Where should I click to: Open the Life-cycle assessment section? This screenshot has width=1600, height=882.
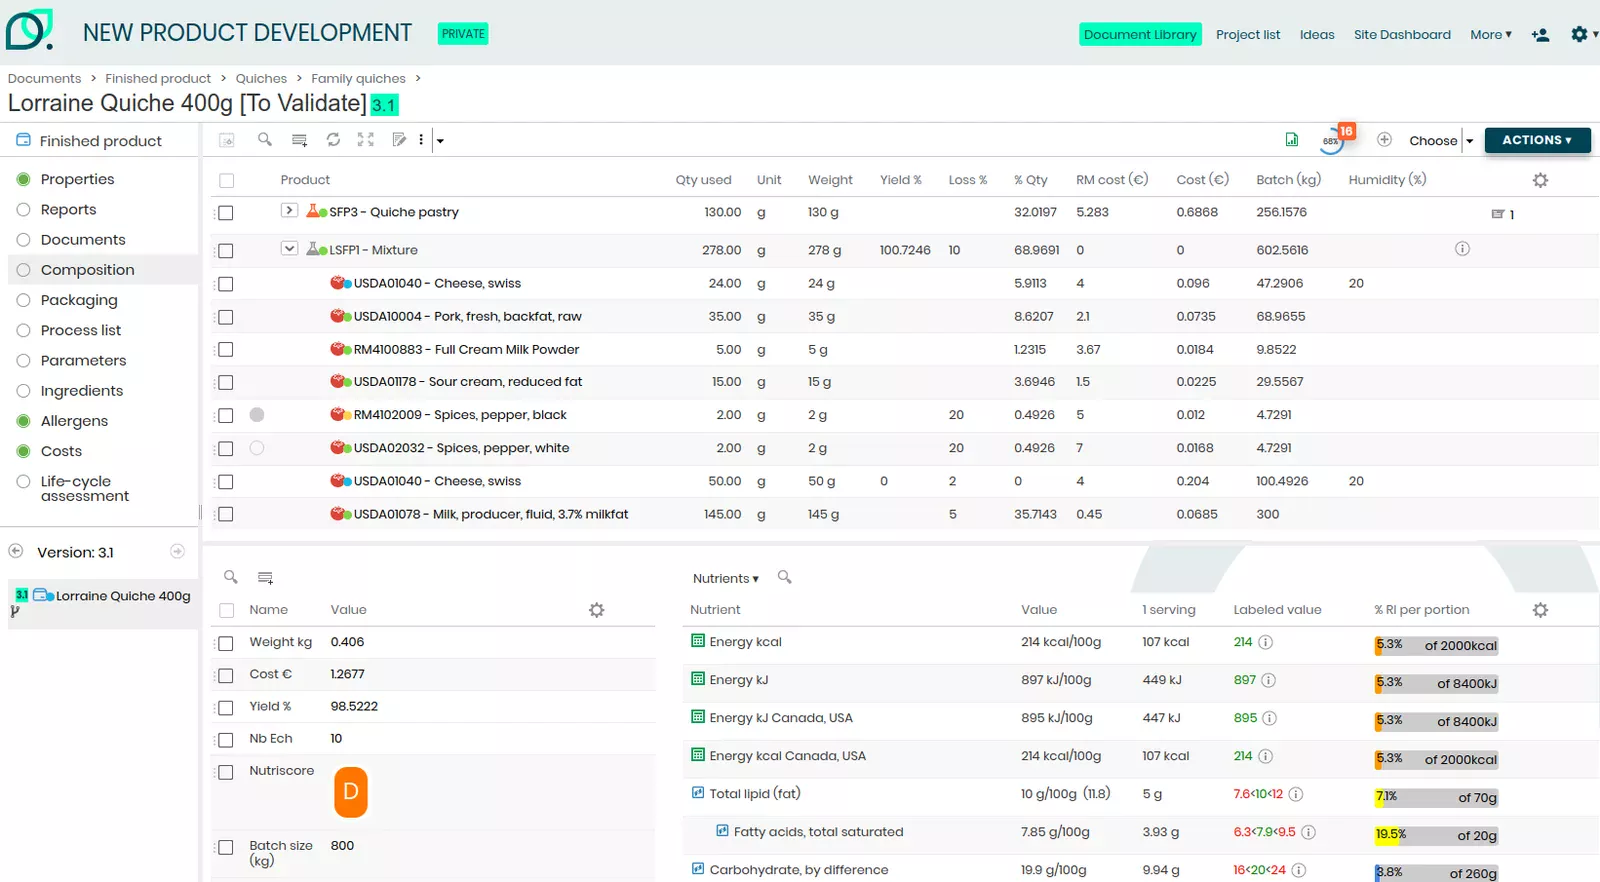coord(85,489)
